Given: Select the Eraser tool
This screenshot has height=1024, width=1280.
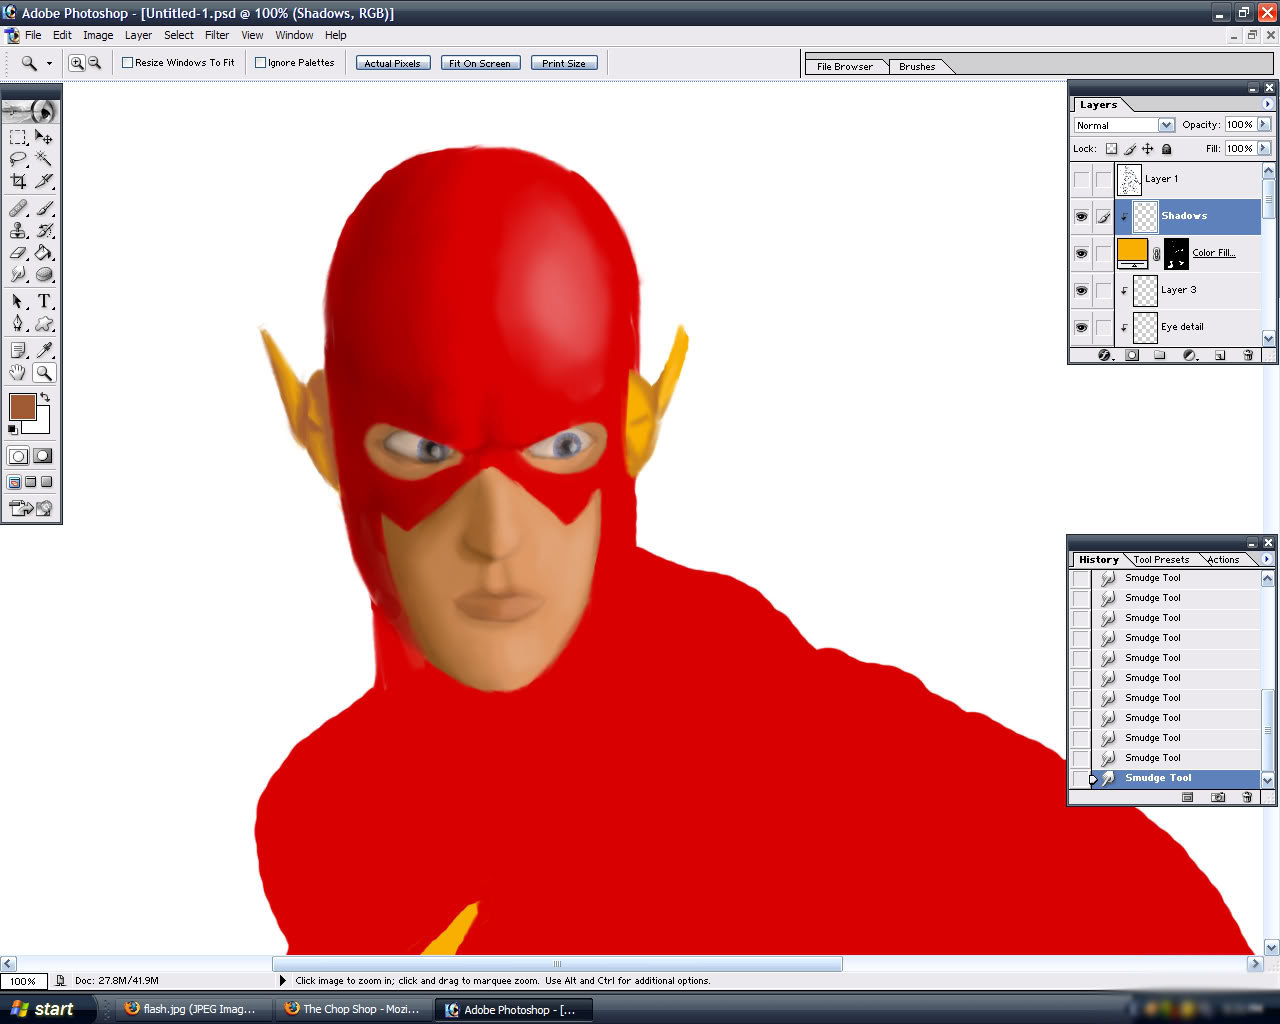Looking at the screenshot, I should (18, 252).
